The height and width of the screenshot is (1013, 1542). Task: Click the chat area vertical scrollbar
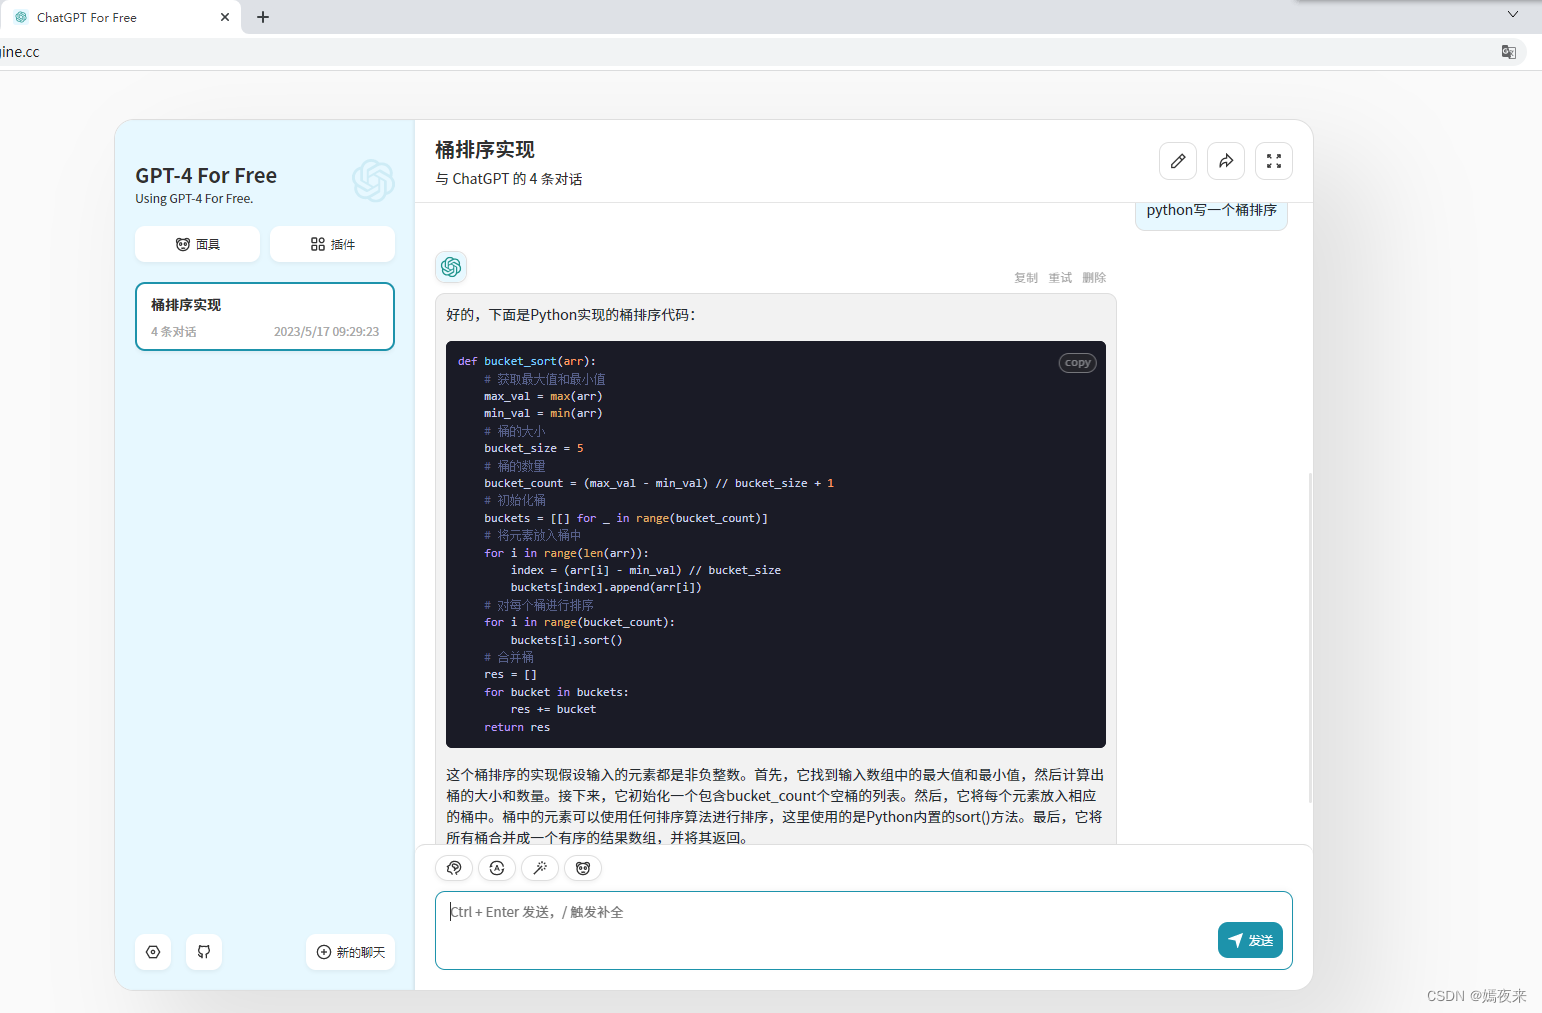tap(1310, 638)
